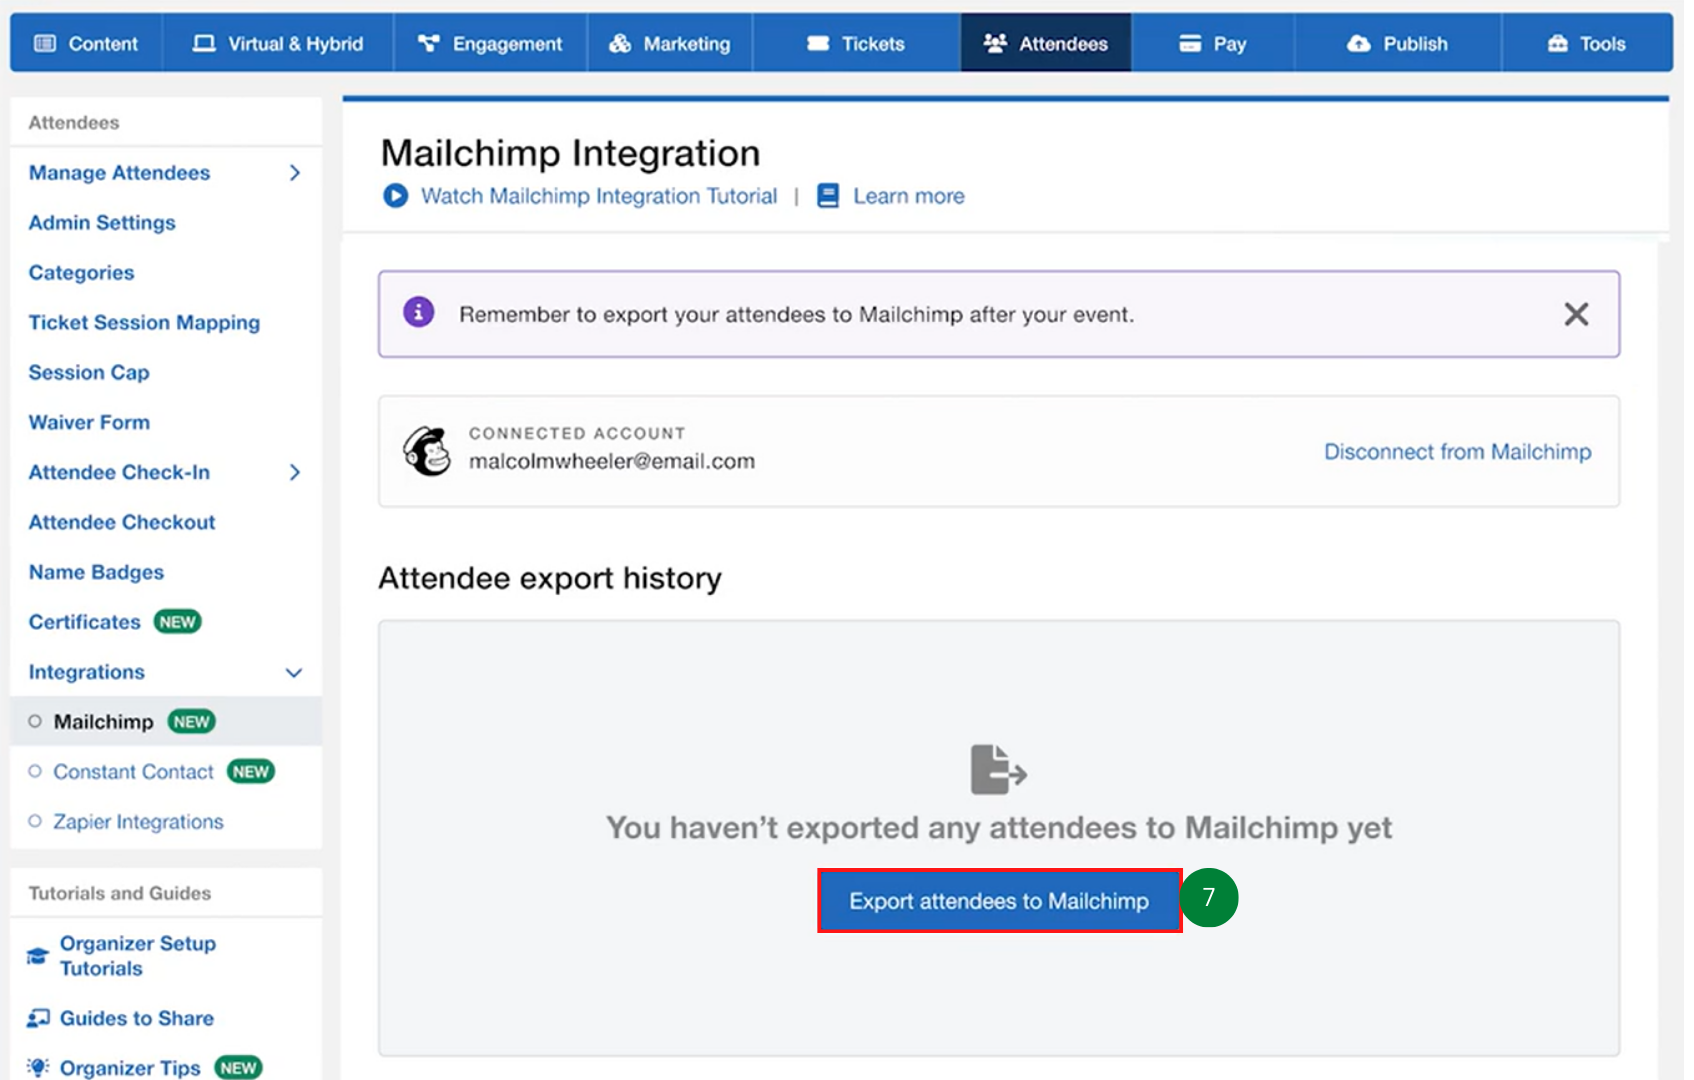Switch to the Engagement tab
Viewport: 1694px width, 1080px height.
click(x=490, y=43)
